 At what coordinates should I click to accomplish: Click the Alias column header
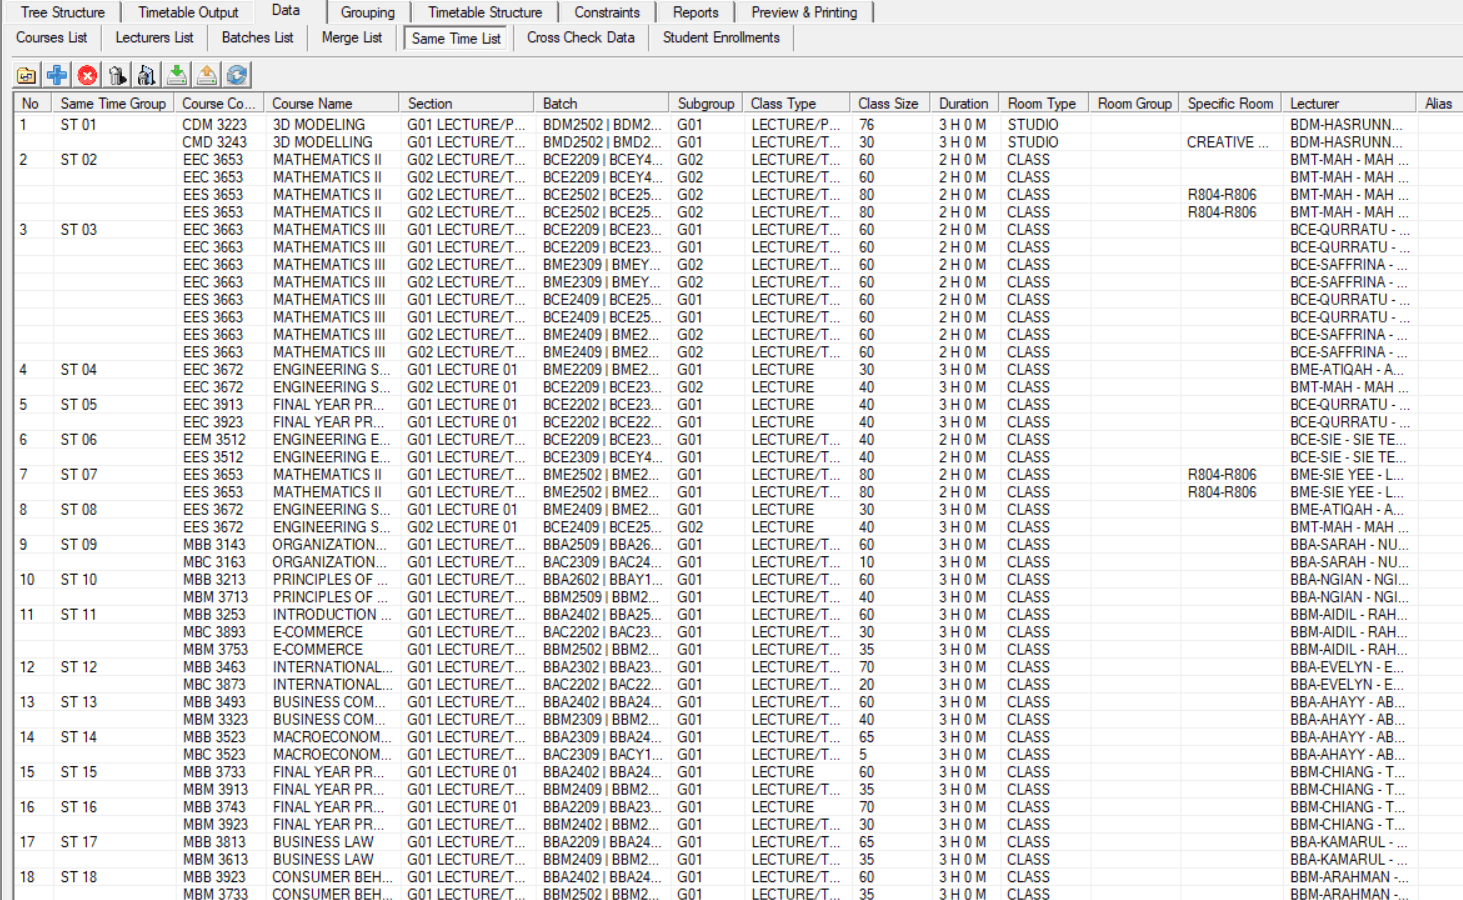[1439, 103]
